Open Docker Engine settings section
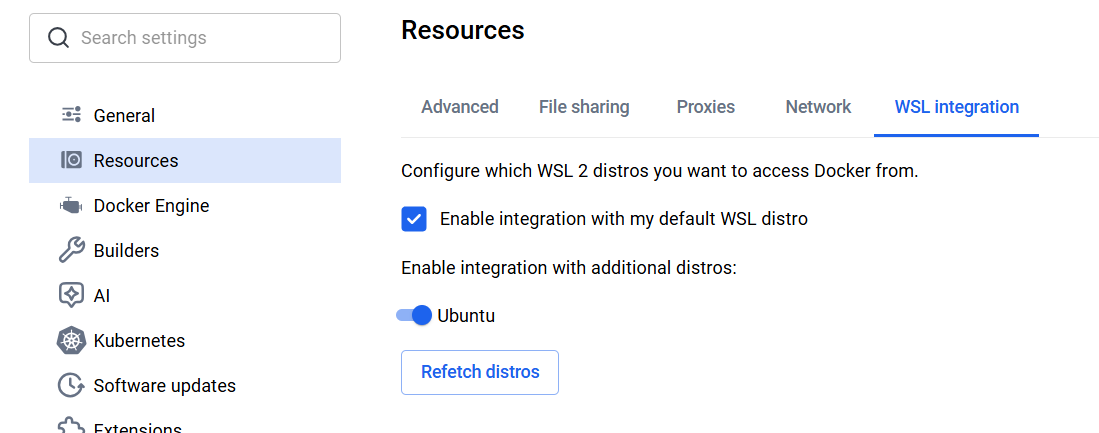The height and width of the screenshot is (433, 1099). pyautogui.click(x=151, y=206)
